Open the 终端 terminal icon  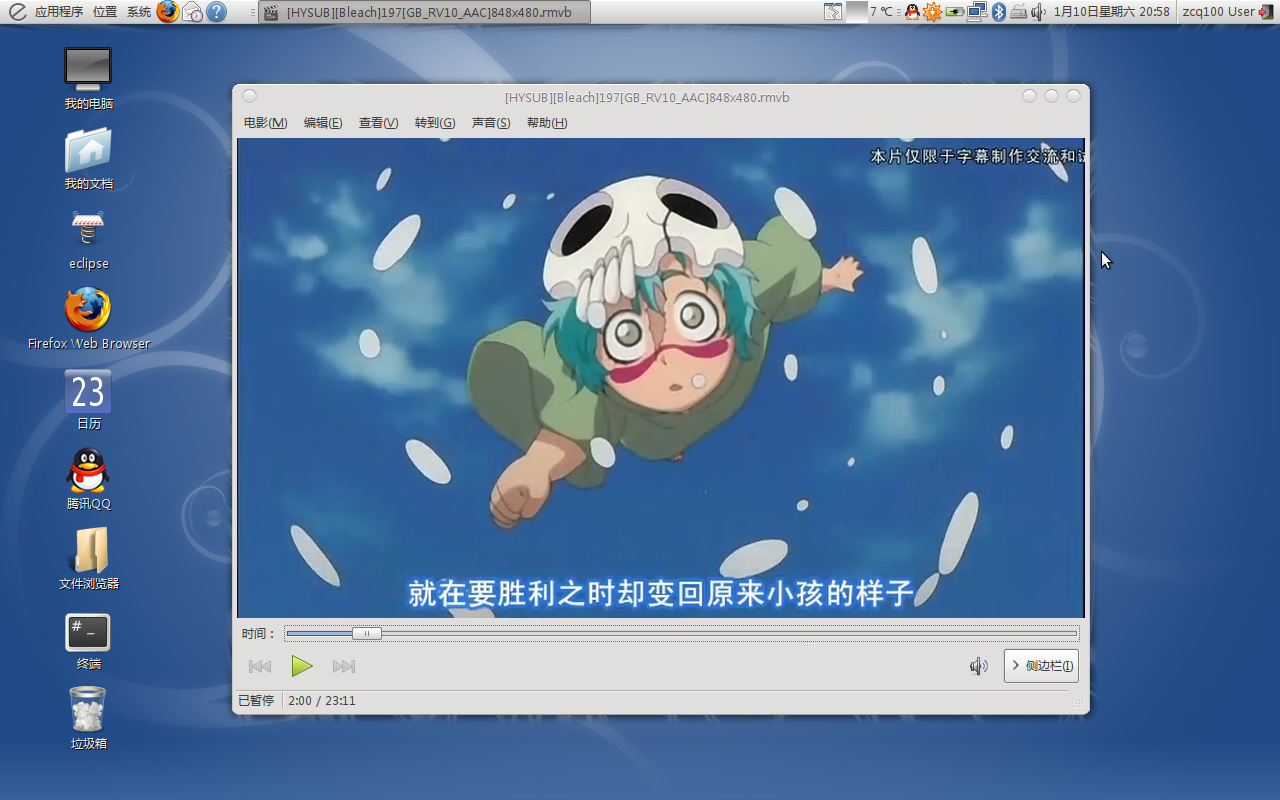[88, 639]
